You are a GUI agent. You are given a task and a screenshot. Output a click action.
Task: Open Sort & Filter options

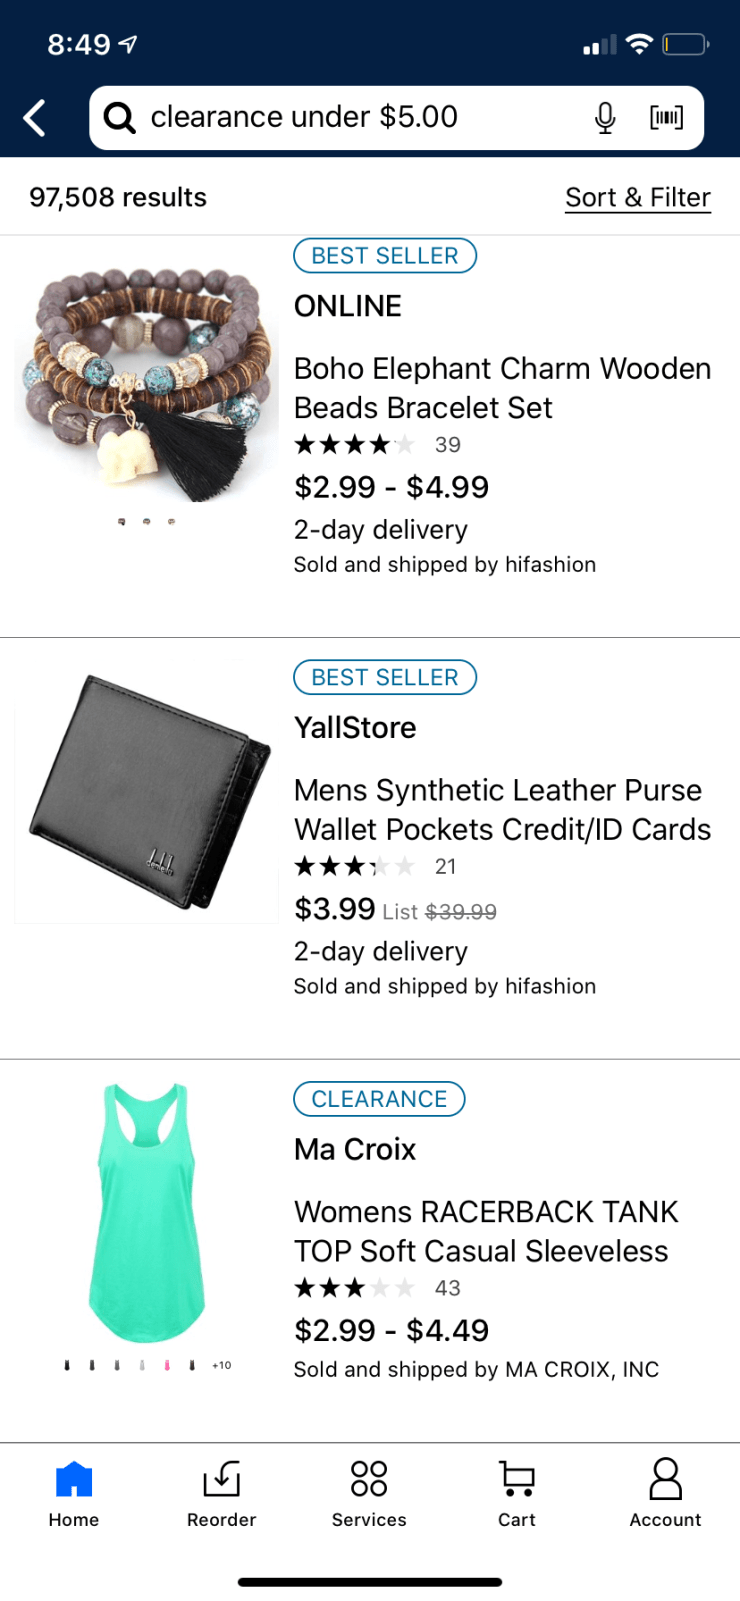(638, 198)
